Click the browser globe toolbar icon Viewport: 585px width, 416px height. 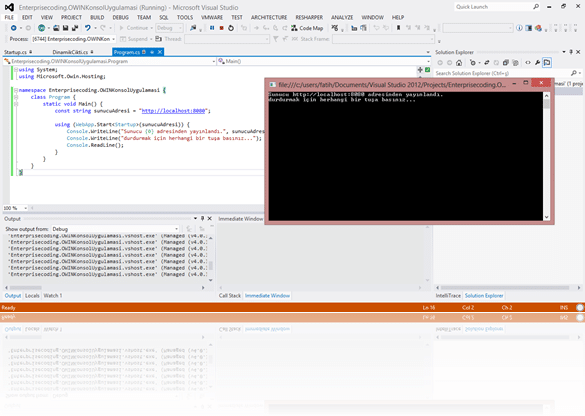click(x=41, y=28)
